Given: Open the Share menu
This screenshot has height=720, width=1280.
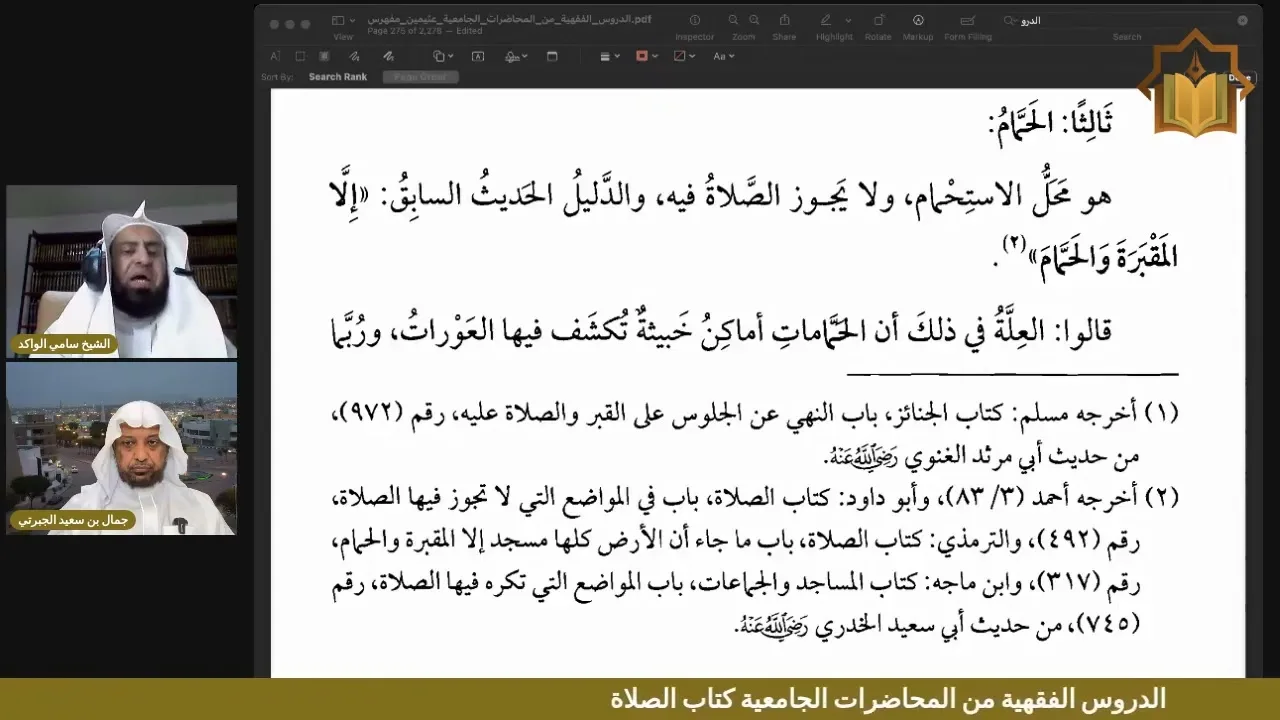Looking at the screenshot, I should click(x=784, y=20).
